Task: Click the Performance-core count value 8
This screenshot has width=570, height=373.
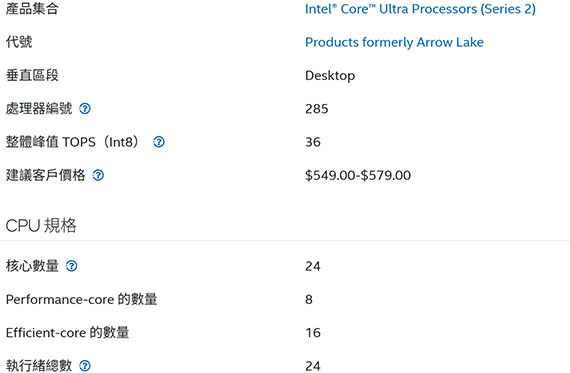Action: pyautogui.click(x=309, y=300)
